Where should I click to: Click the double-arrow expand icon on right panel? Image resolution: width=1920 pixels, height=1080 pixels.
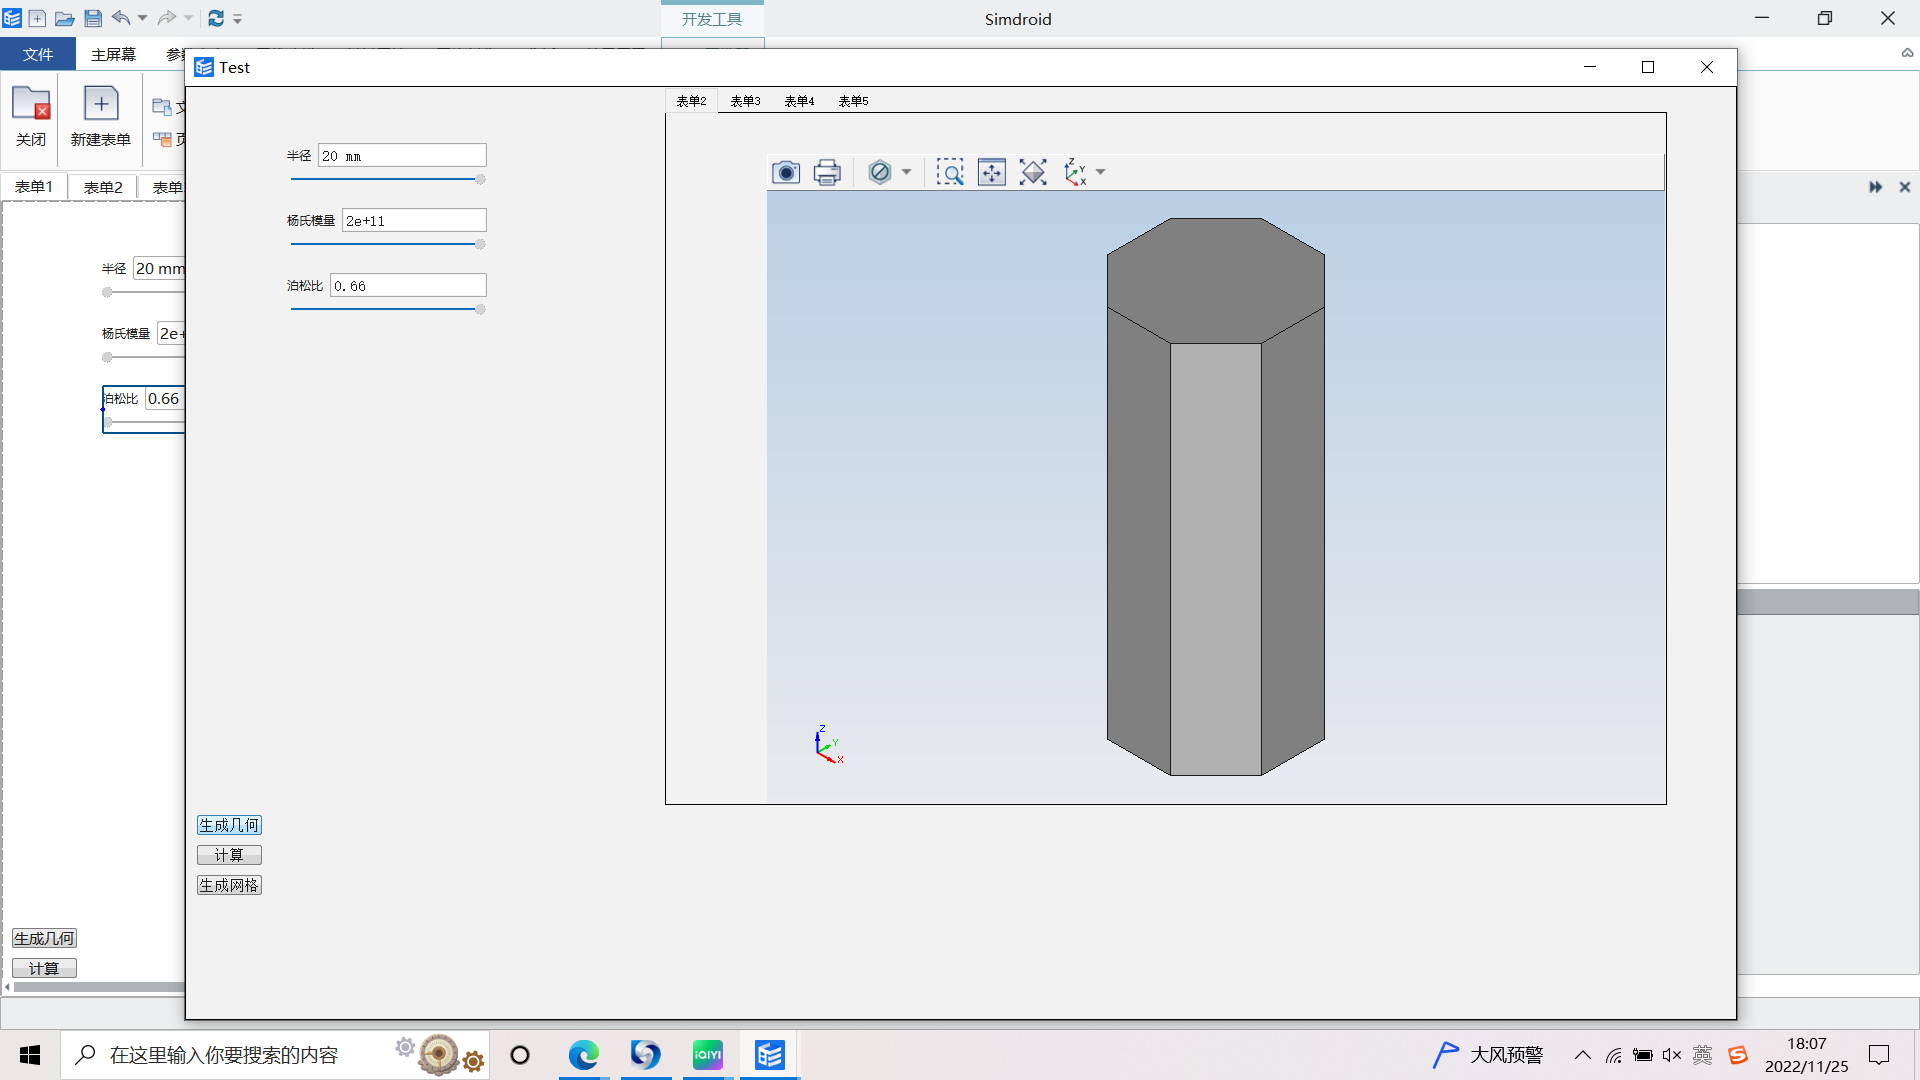pyautogui.click(x=1875, y=187)
